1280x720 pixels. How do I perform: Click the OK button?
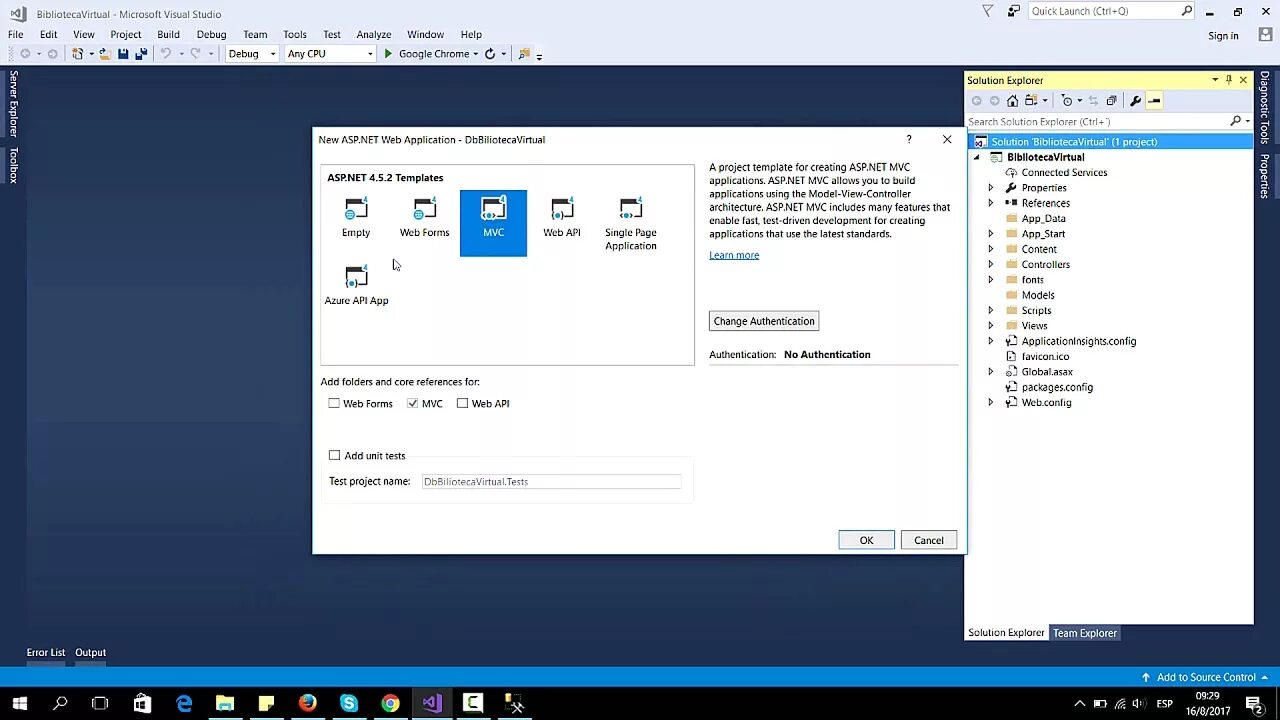coord(866,540)
